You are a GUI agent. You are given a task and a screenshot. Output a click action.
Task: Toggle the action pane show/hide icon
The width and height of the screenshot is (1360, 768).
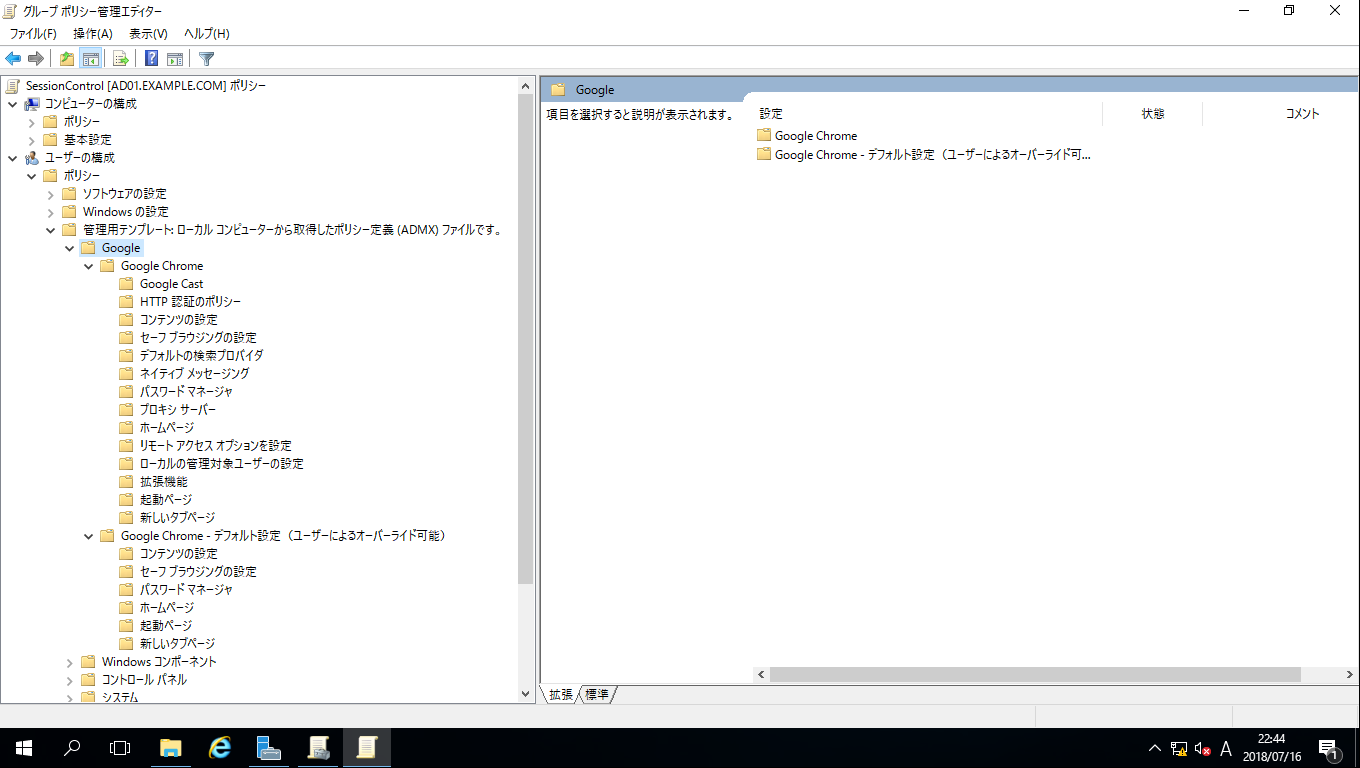coord(175,59)
